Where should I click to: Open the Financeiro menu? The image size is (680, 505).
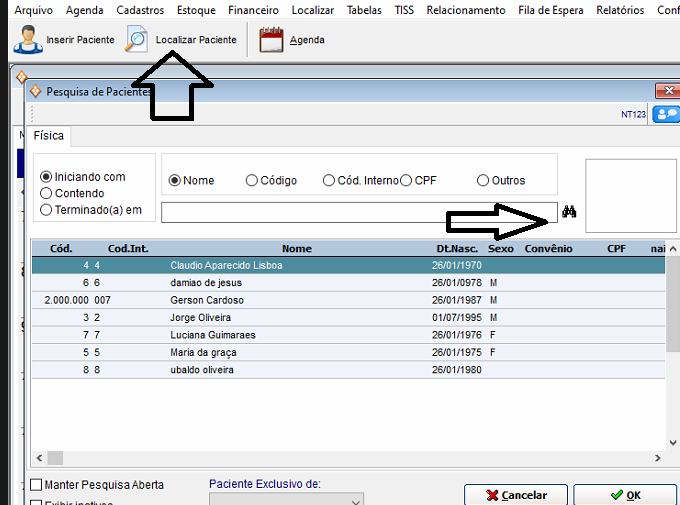(x=253, y=10)
